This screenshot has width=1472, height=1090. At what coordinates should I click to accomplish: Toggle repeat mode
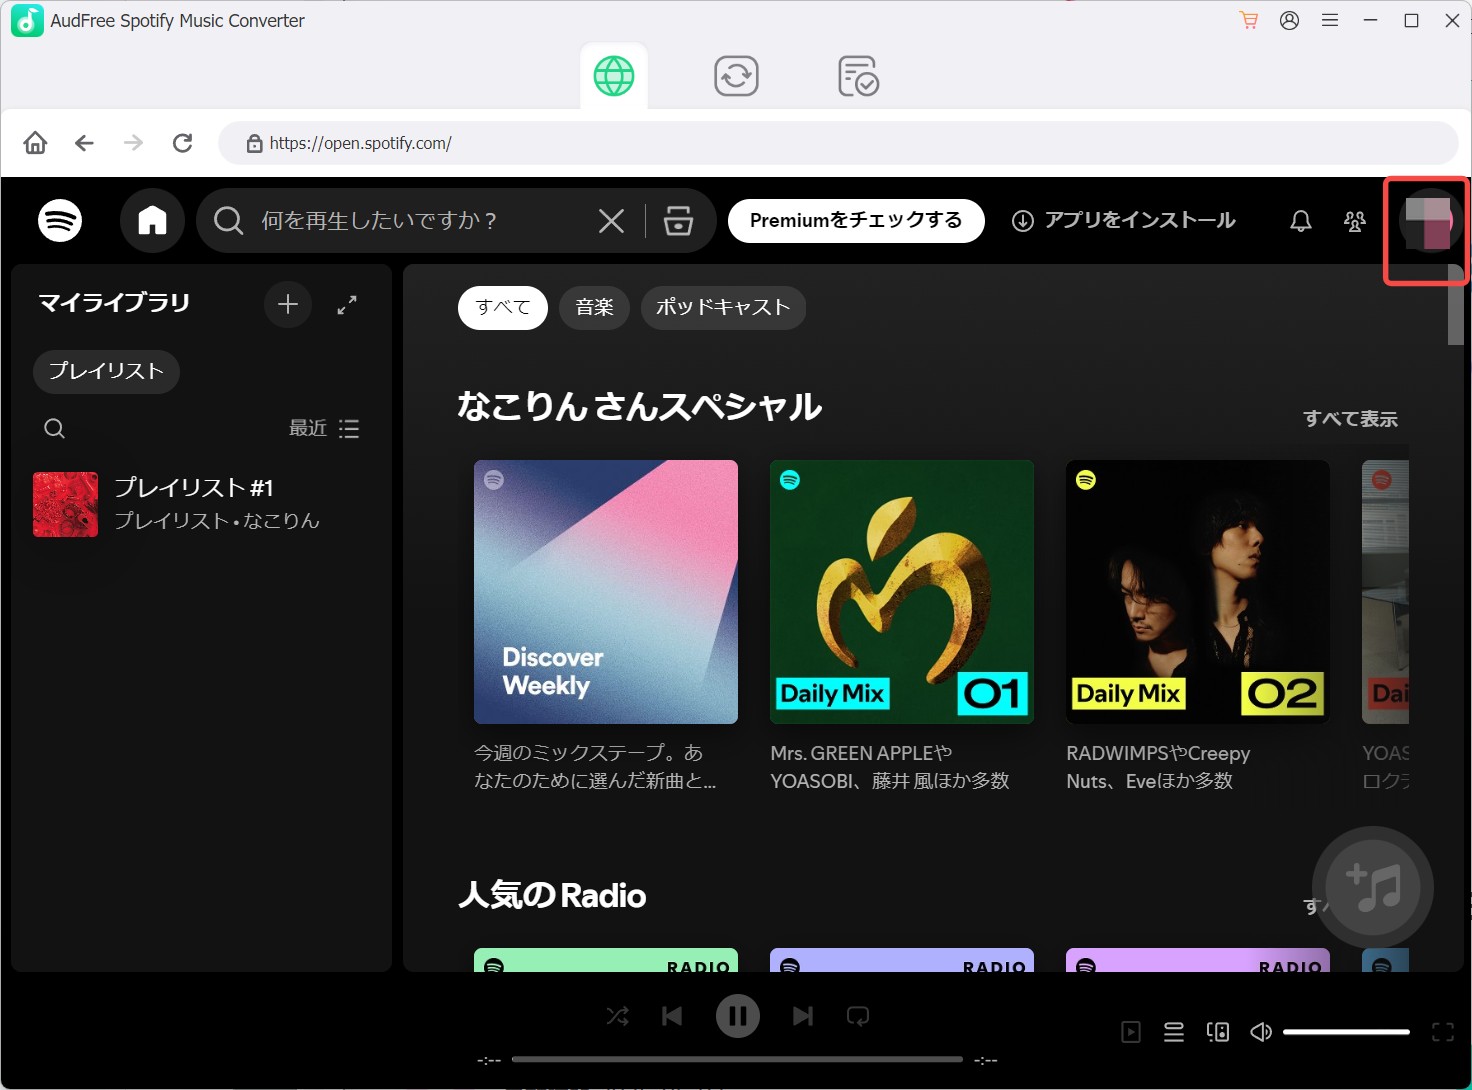858,1016
